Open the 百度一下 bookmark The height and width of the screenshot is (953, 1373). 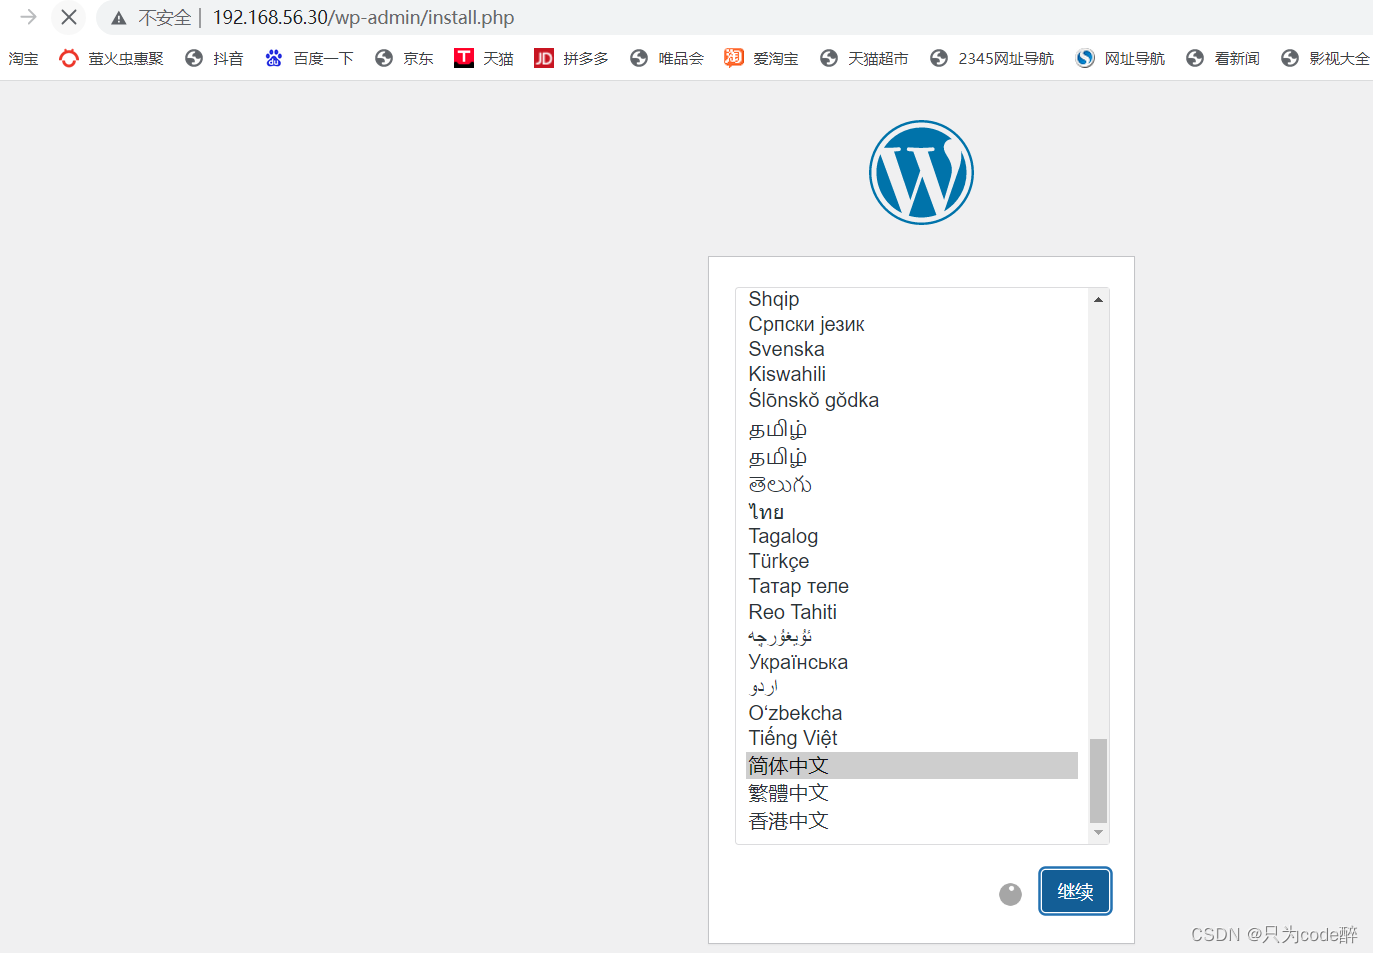[x=309, y=59]
